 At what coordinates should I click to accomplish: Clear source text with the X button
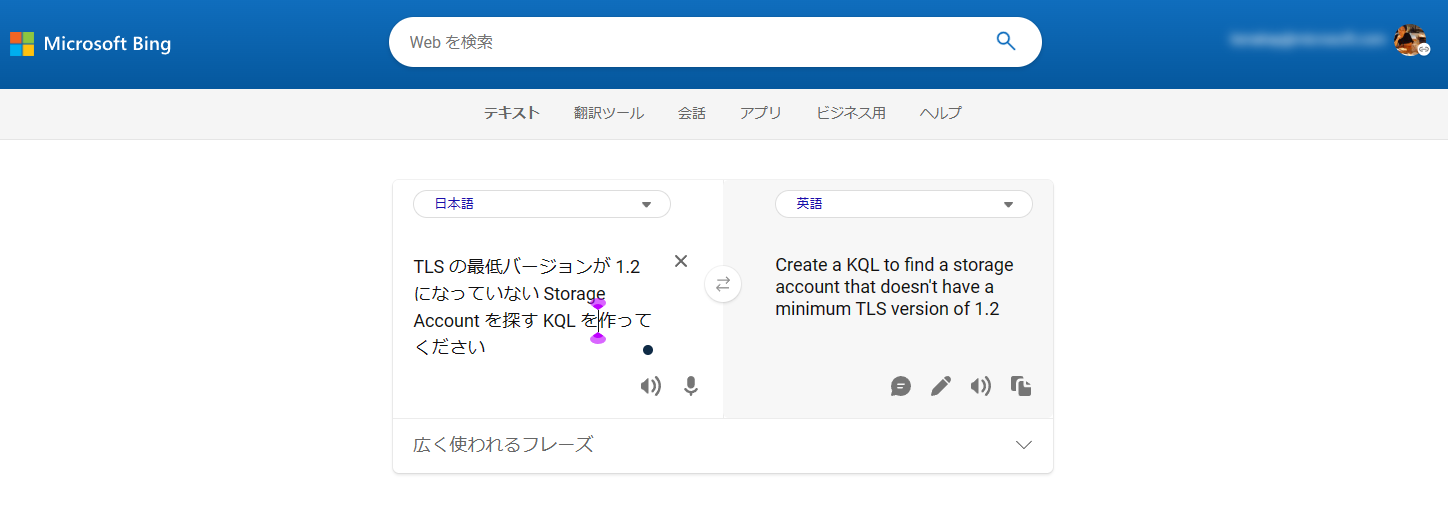[x=681, y=261]
